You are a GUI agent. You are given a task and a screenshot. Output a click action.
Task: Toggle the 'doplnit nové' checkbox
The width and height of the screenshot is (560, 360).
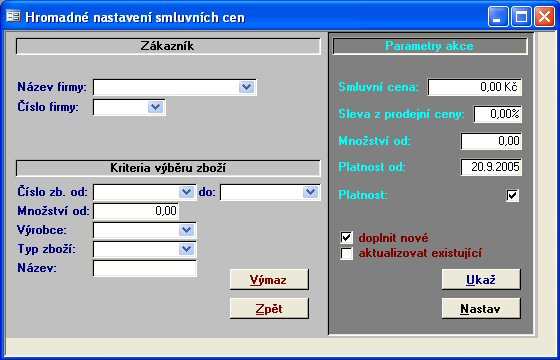(x=346, y=238)
